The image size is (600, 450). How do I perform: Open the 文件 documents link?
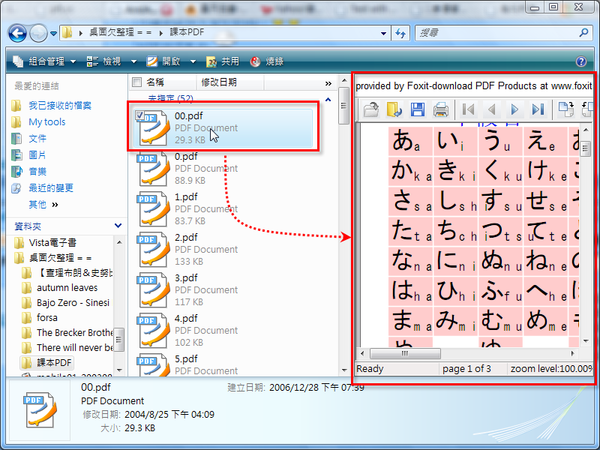(x=38, y=138)
